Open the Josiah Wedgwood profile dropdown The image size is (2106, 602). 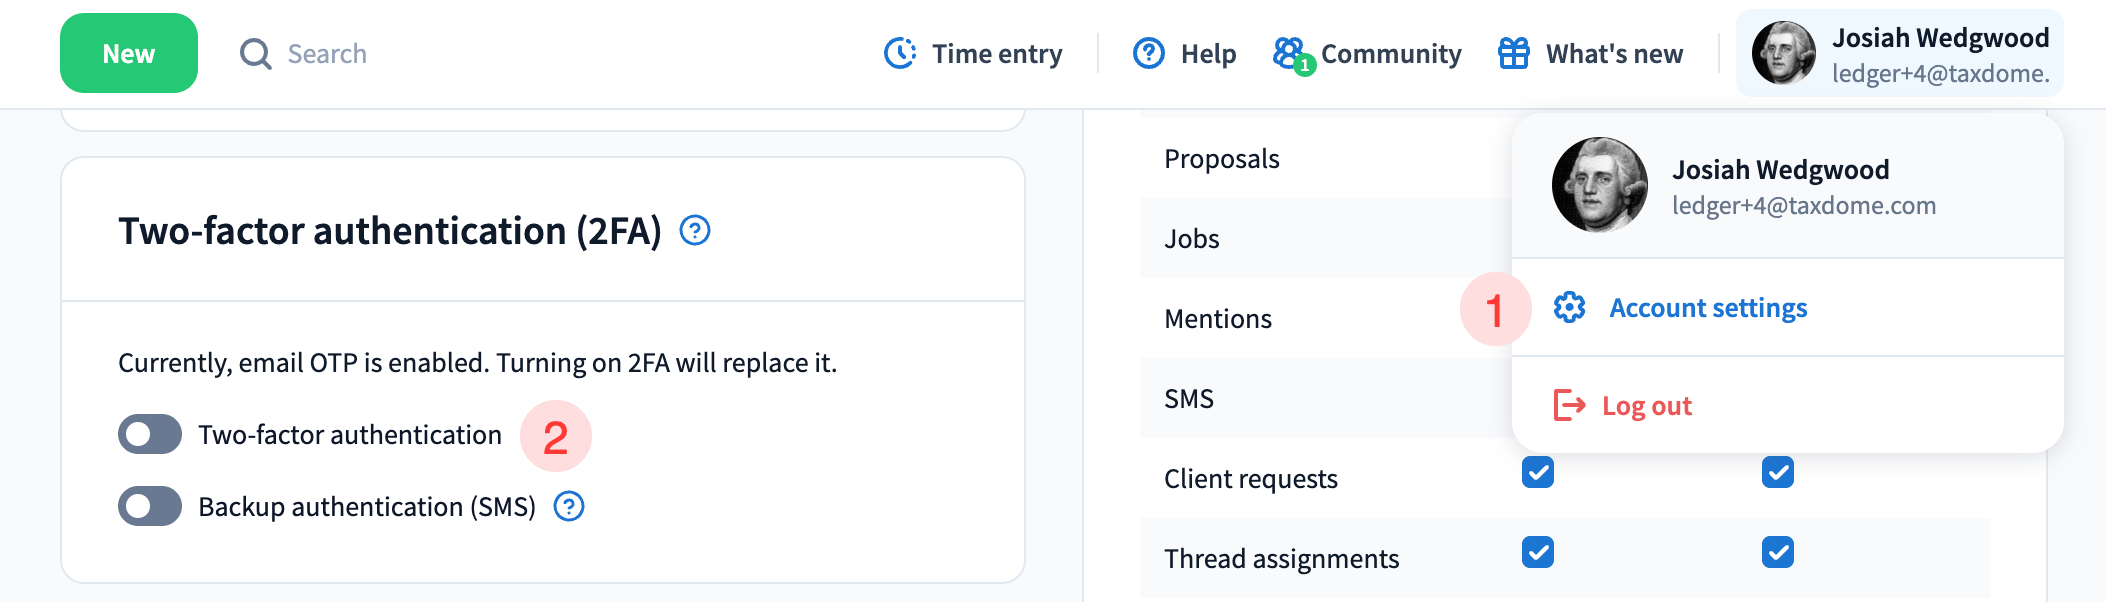(x=1900, y=54)
